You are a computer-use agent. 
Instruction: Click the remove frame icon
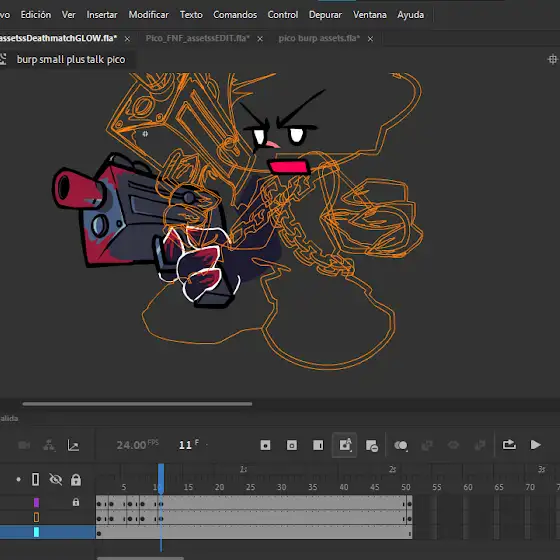[x=372, y=445]
